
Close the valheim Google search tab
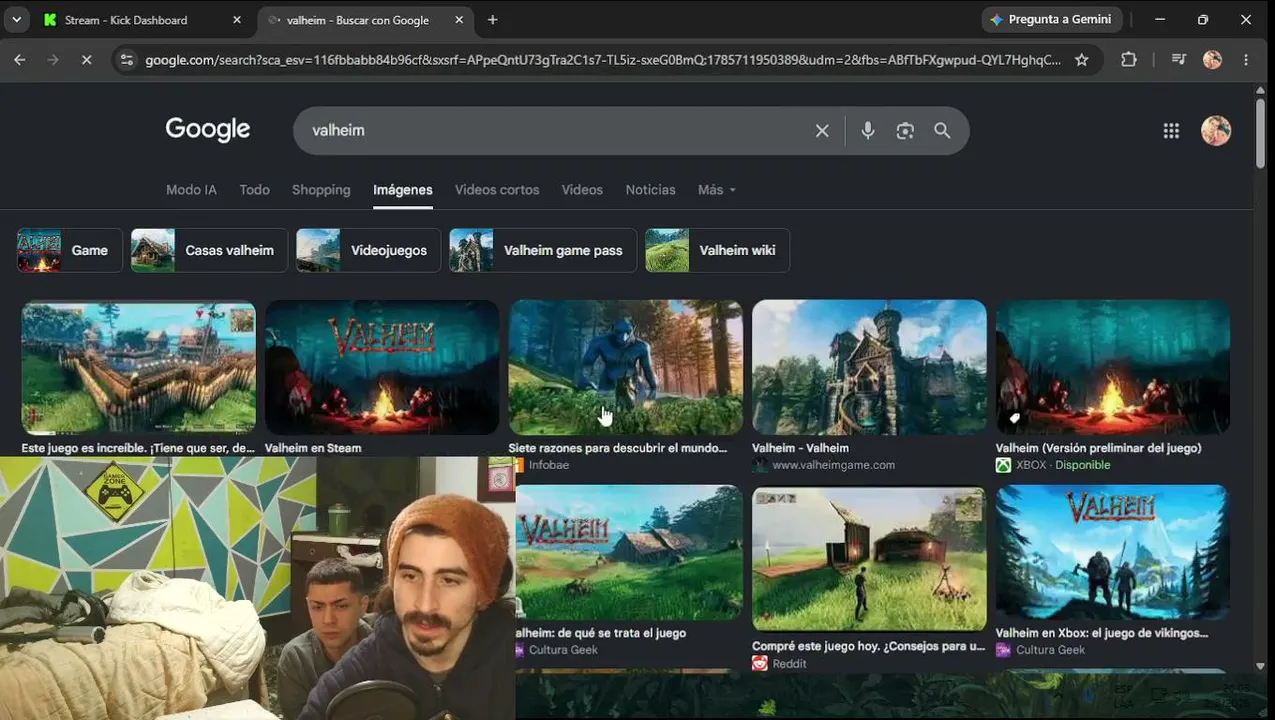point(459,20)
